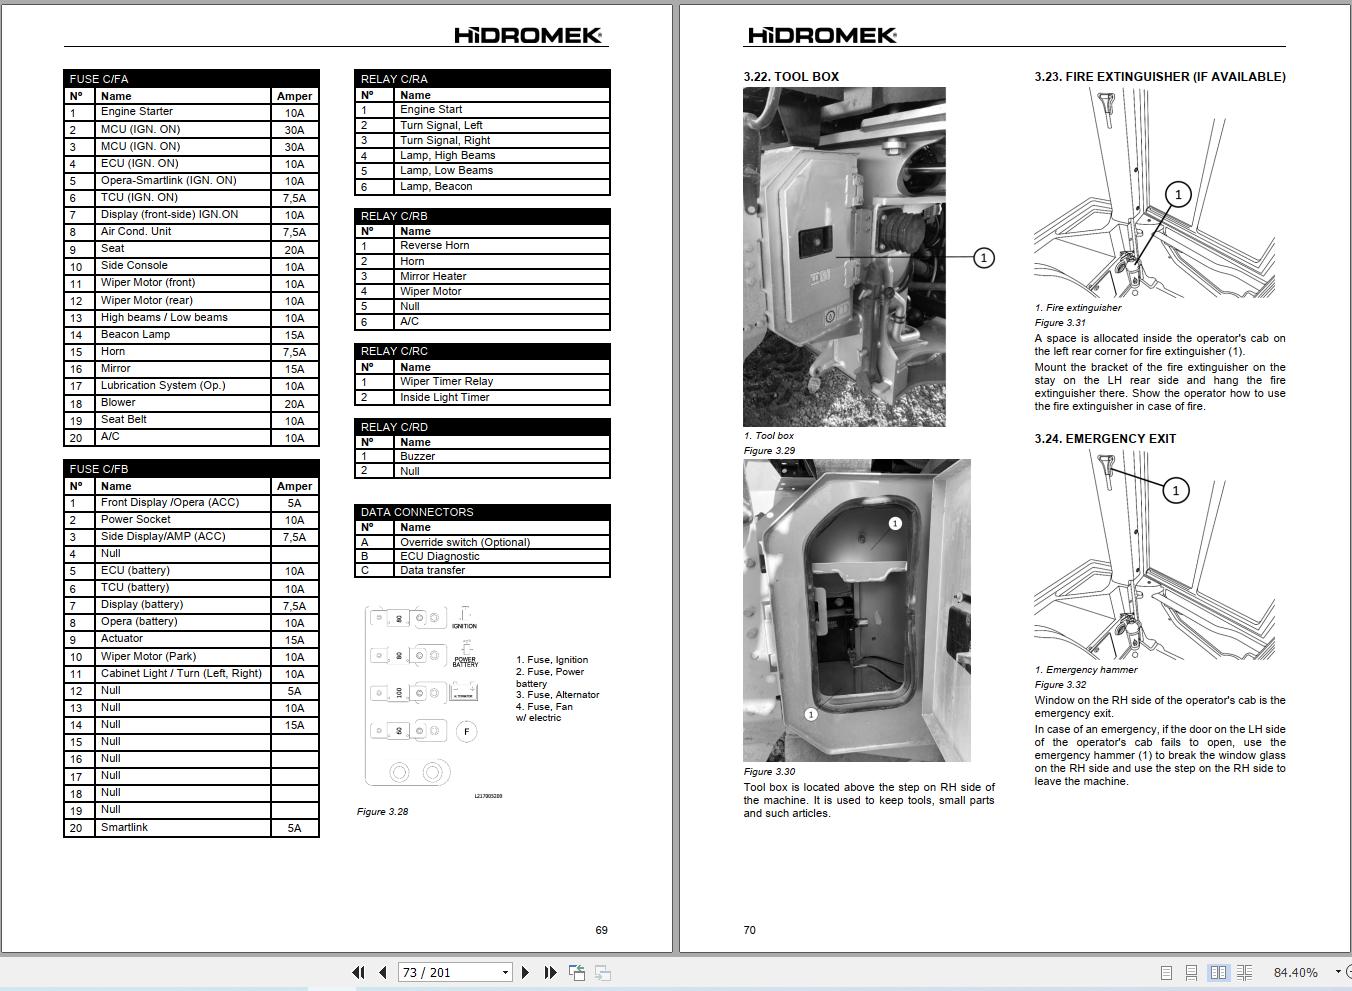Click the Lamp, Beacon relay entry
The image size is (1352, 991).
[436, 186]
